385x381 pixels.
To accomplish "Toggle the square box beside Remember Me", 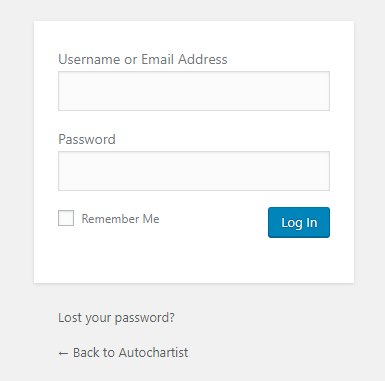I will (66, 218).
